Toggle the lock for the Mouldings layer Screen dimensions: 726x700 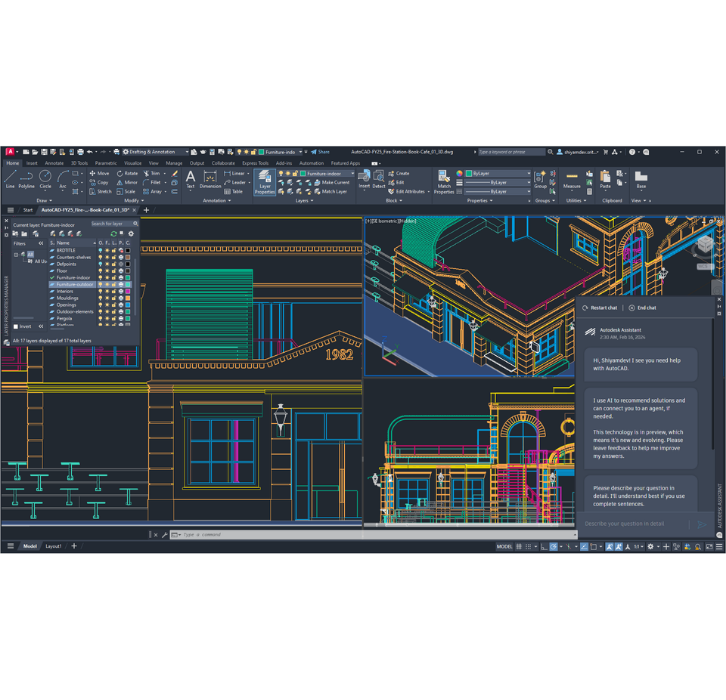[113, 297]
